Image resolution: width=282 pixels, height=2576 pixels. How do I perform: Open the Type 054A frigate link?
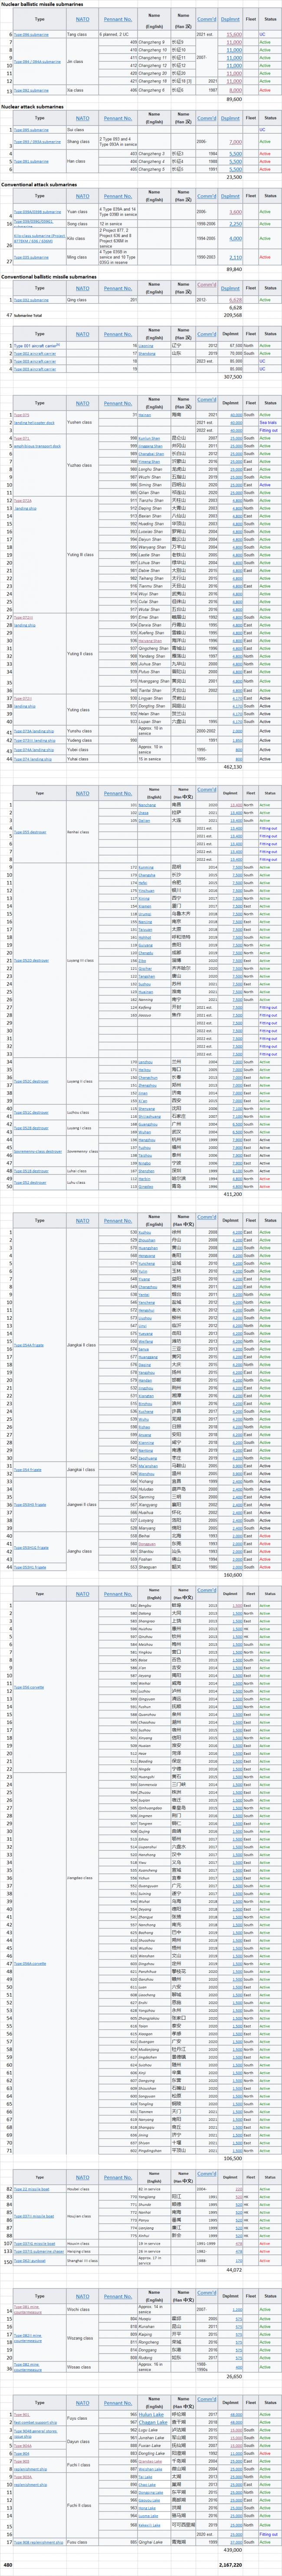pos(28,1345)
